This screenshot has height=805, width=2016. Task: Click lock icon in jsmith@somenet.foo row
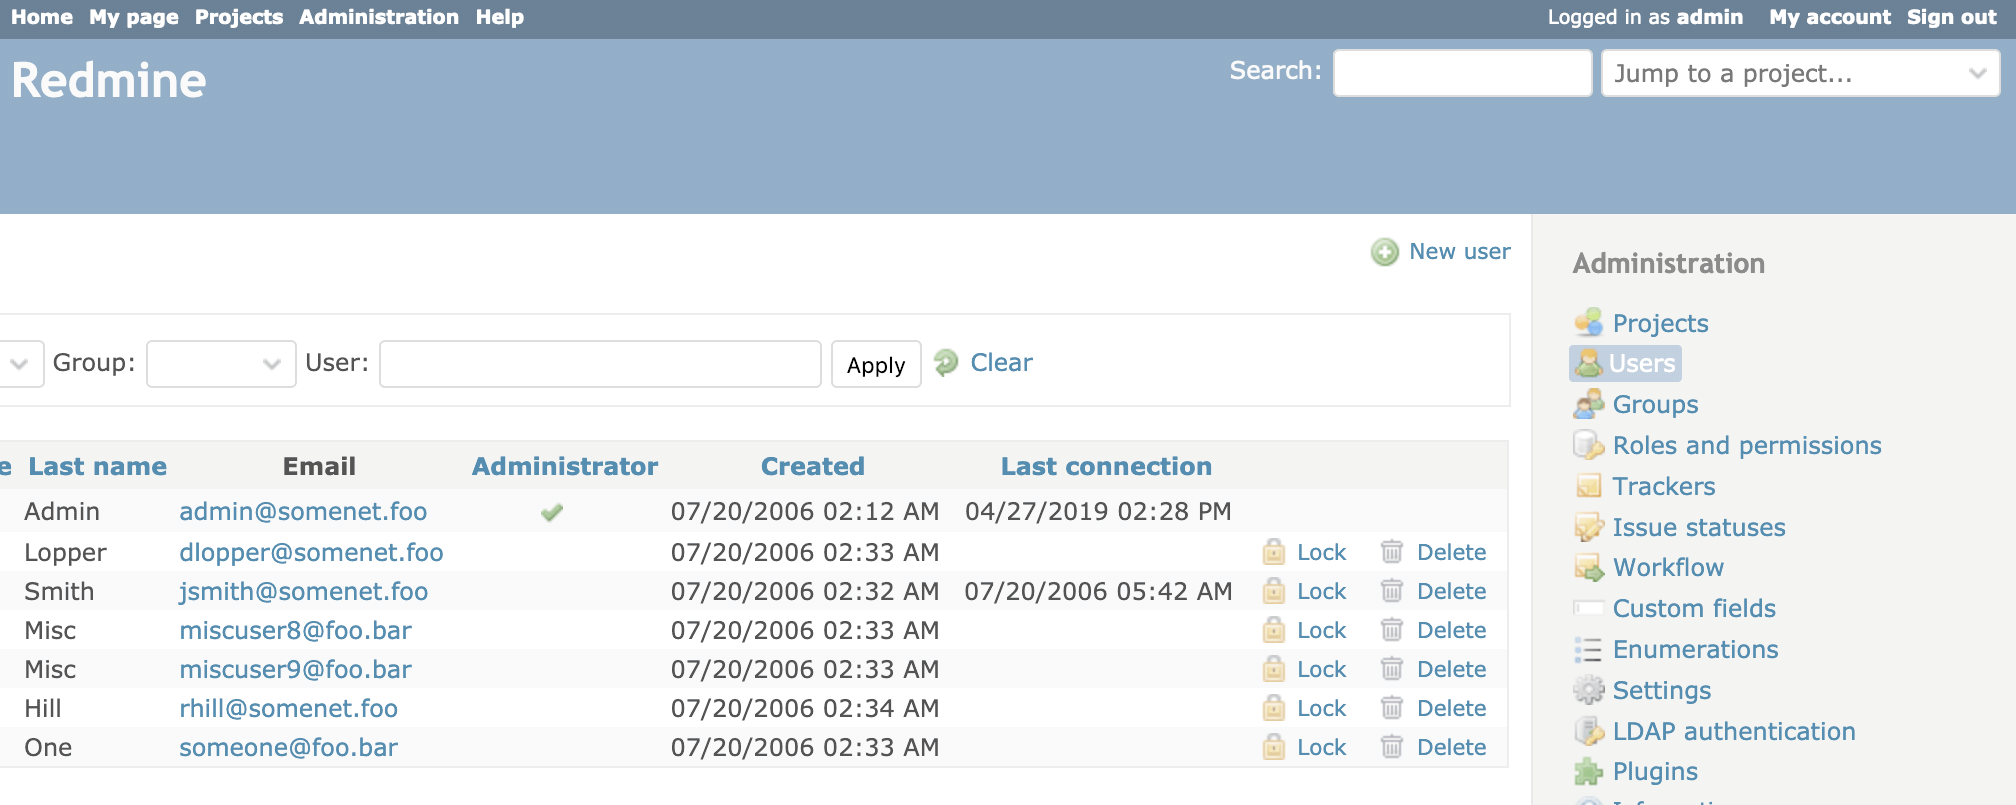tap(1274, 591)
